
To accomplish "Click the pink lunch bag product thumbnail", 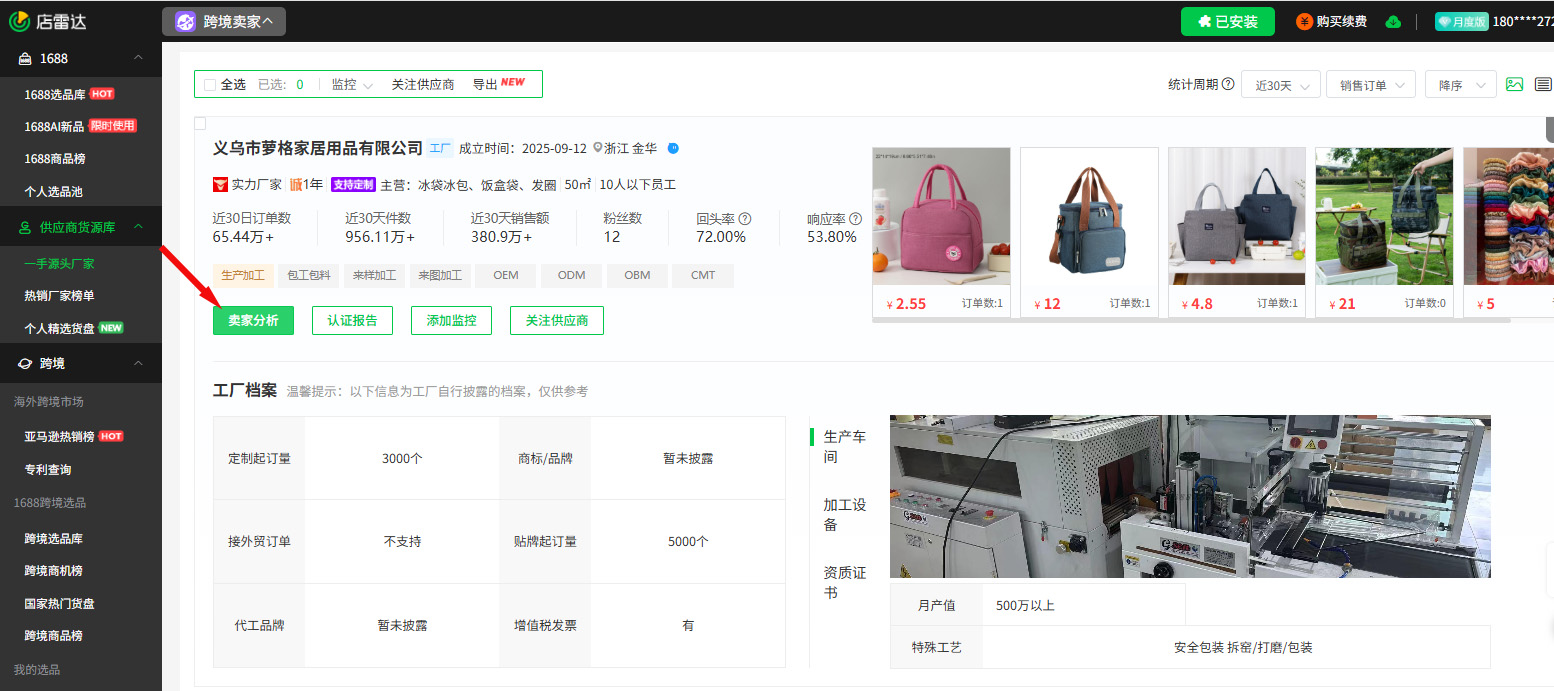I will [x=940, y=215].
